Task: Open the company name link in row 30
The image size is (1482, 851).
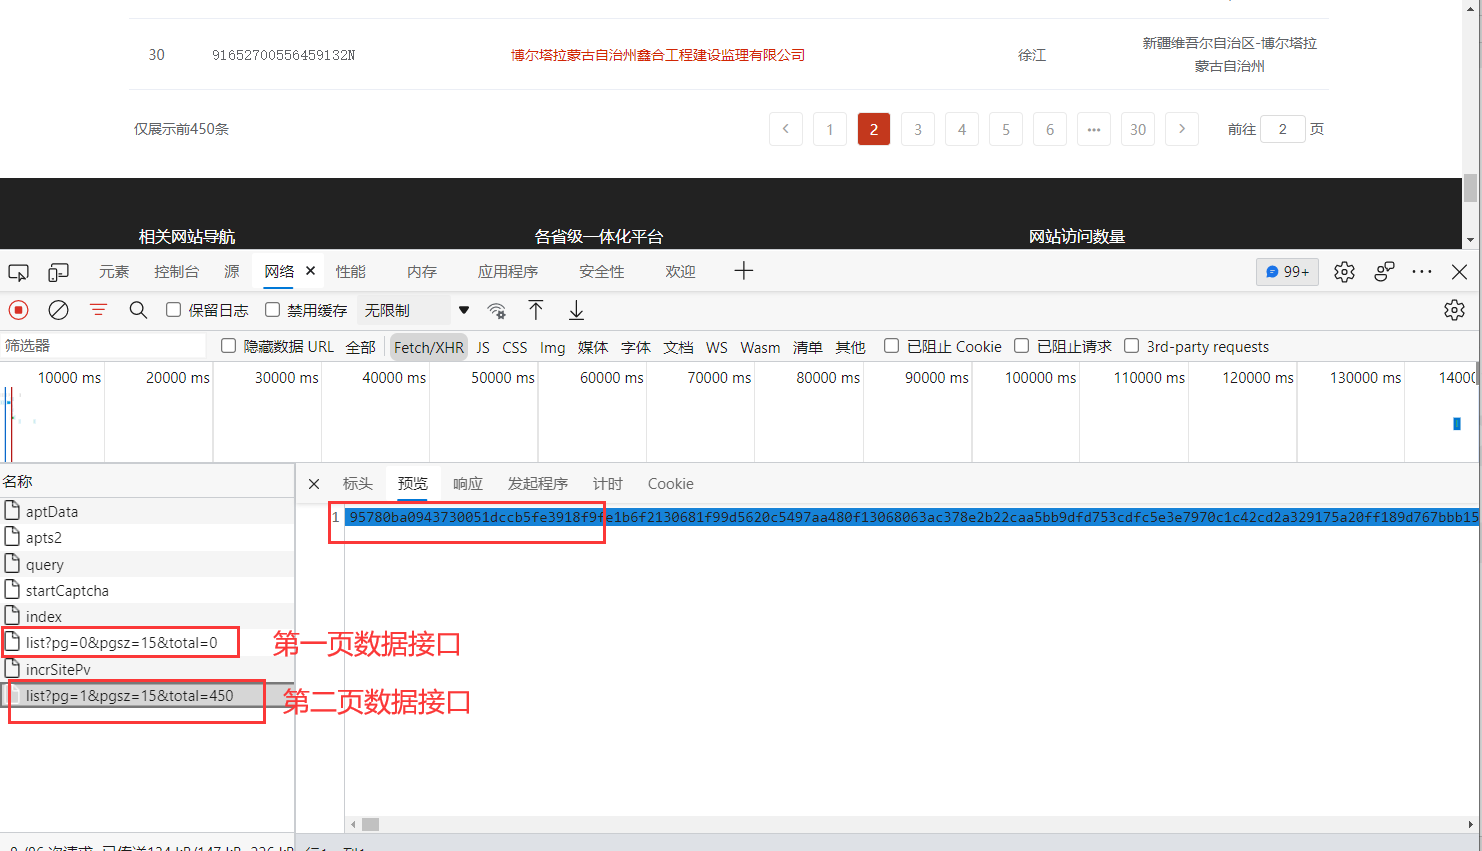Action: coord(658,55)
